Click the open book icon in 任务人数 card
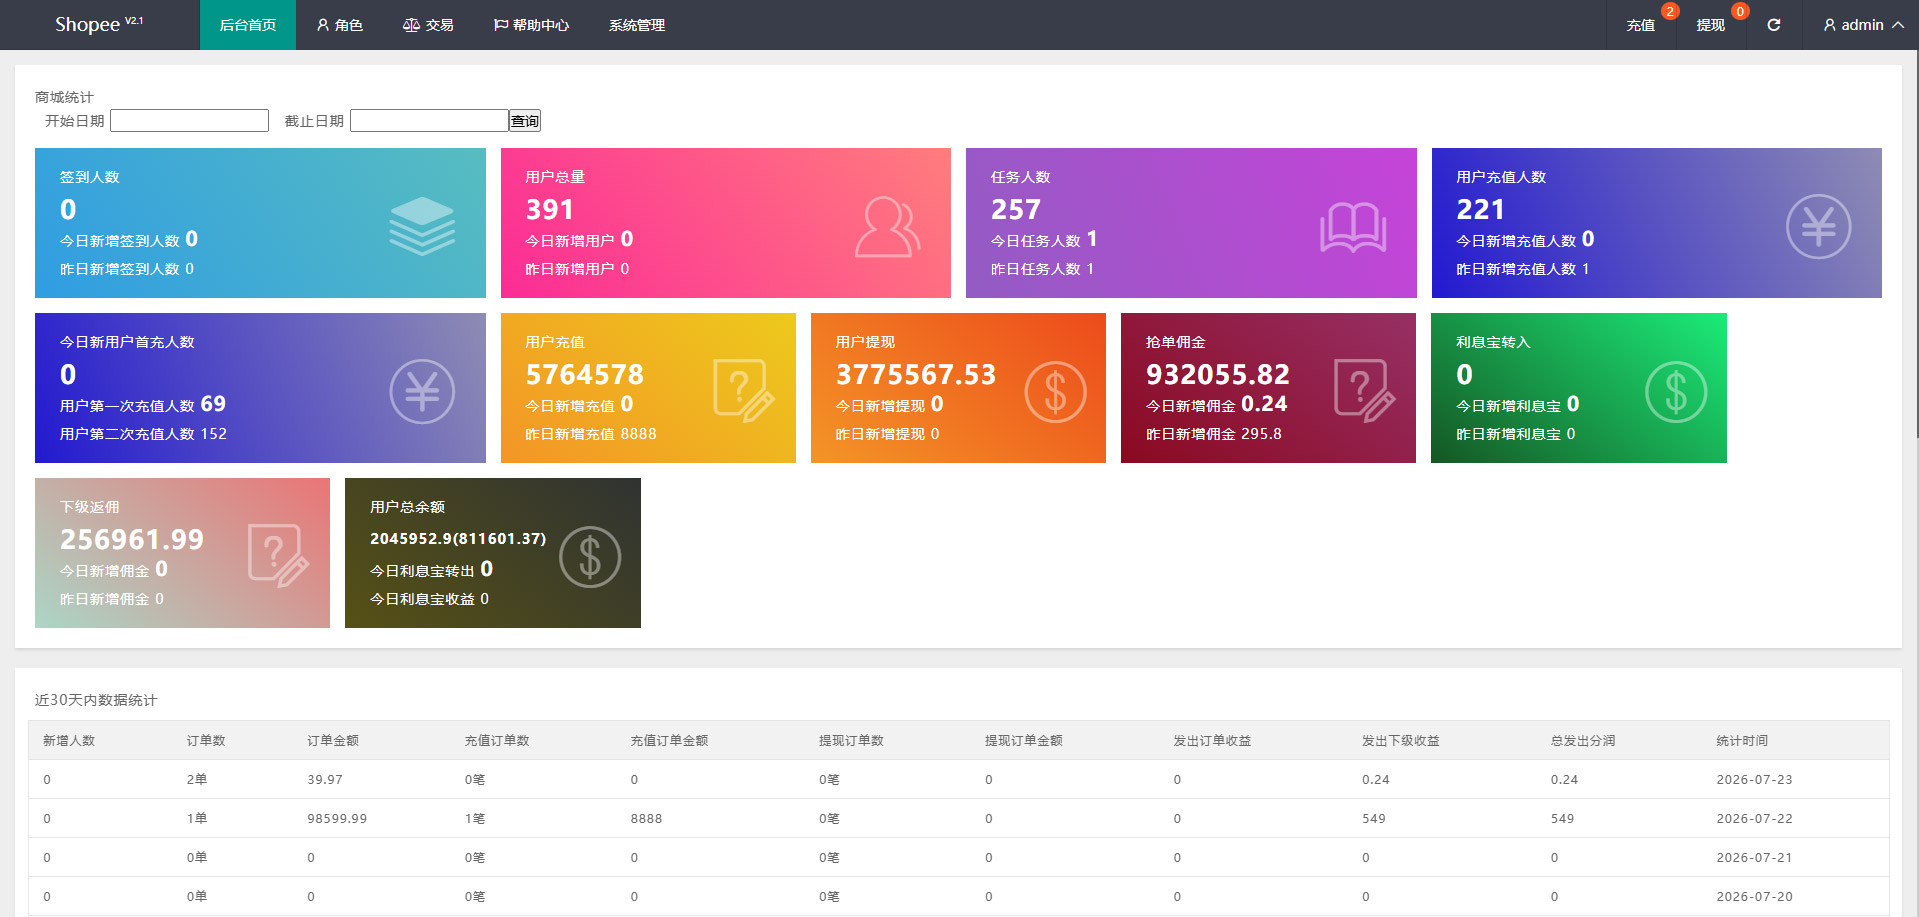The image size is (1919, 917). point(1353,228)
